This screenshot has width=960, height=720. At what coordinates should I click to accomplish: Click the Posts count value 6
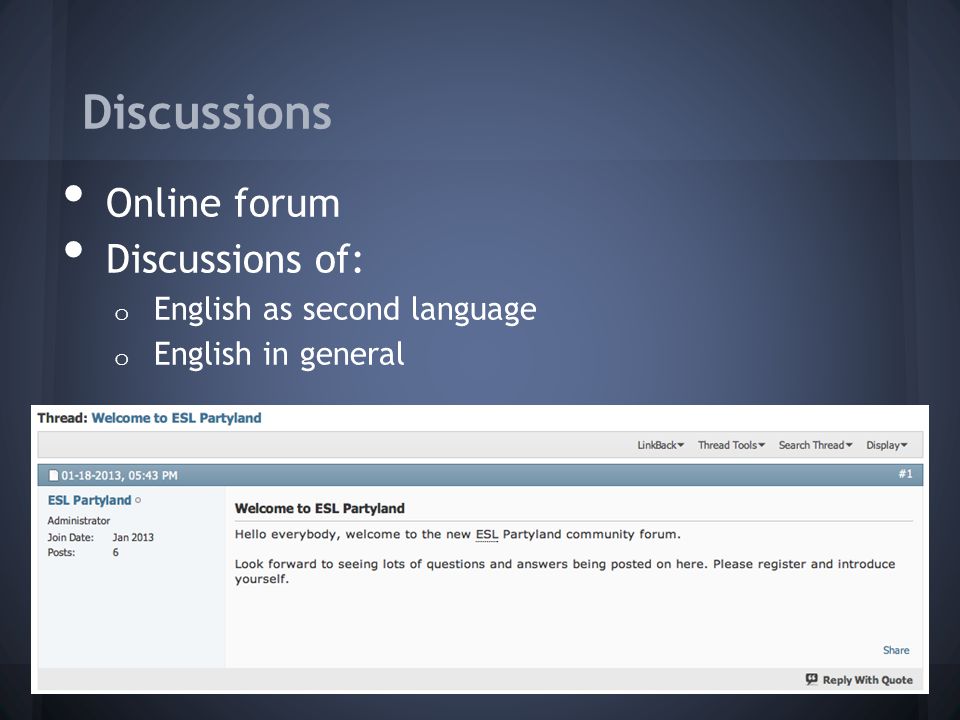[116, 552]
